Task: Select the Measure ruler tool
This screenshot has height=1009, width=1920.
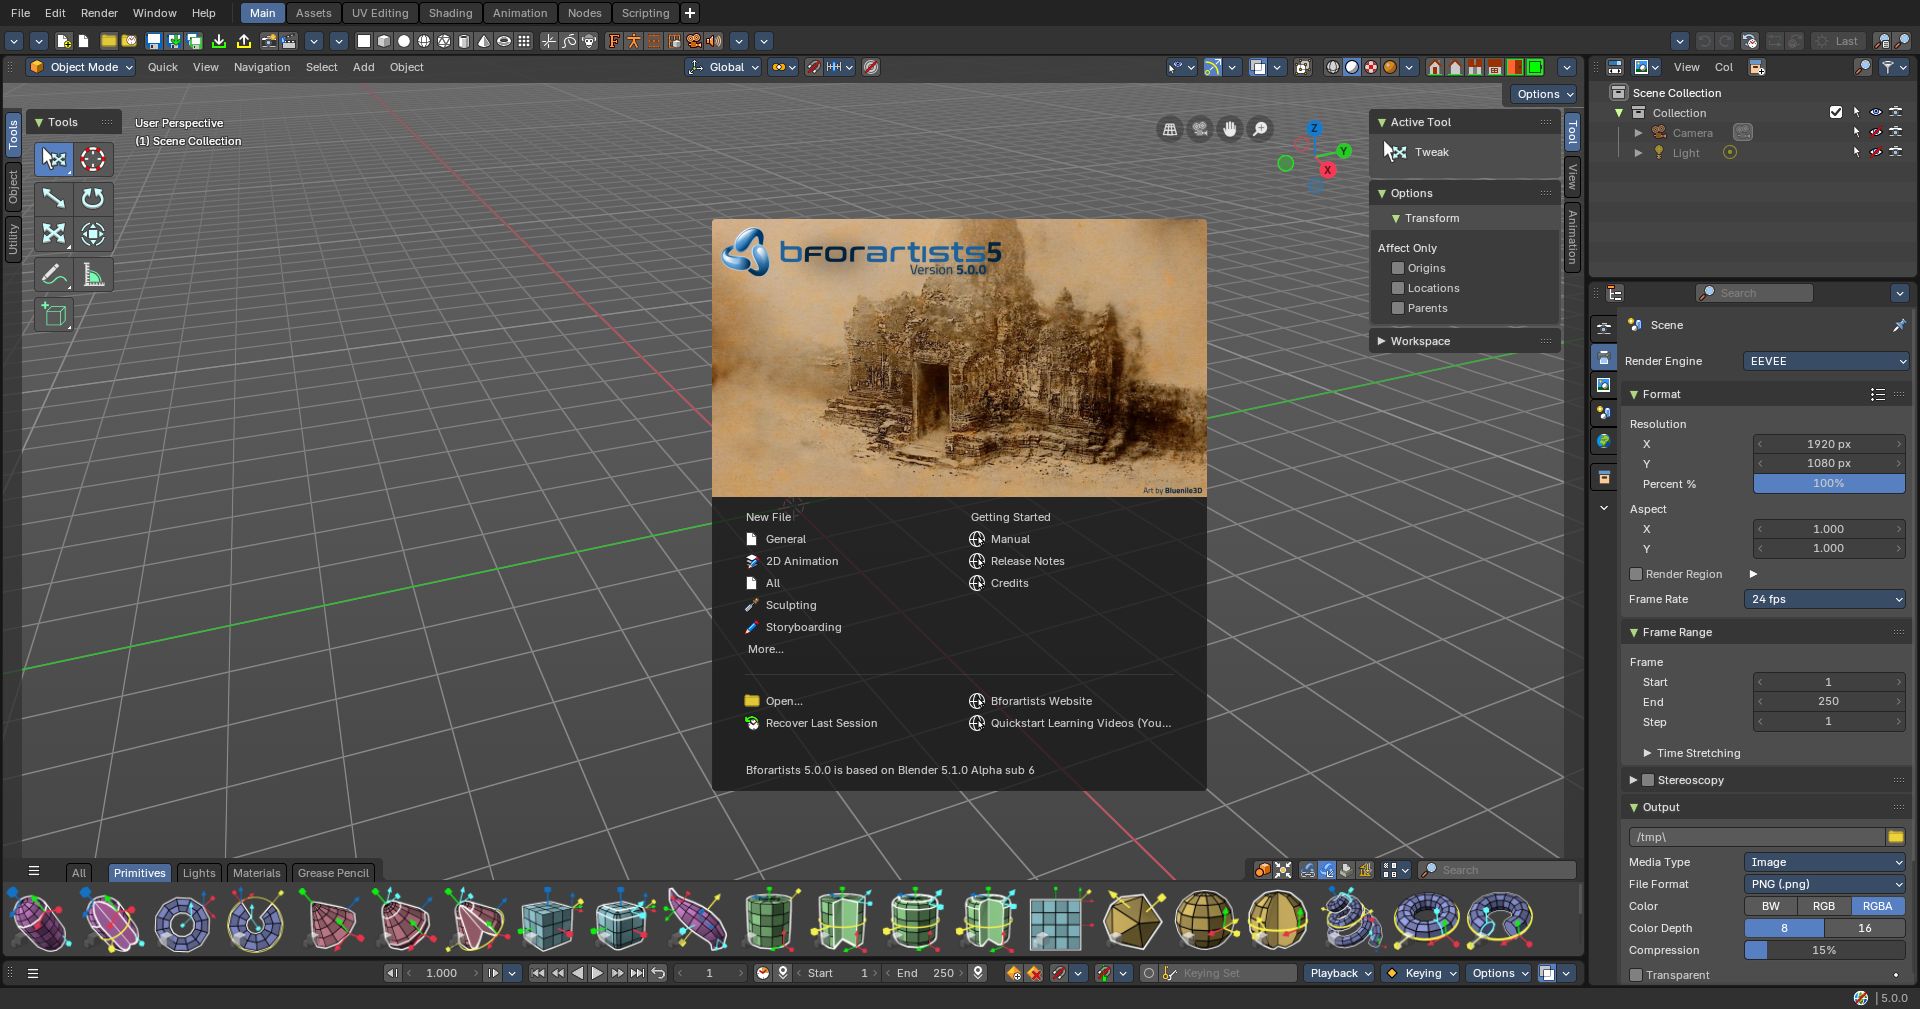Action: coord(93,275)
